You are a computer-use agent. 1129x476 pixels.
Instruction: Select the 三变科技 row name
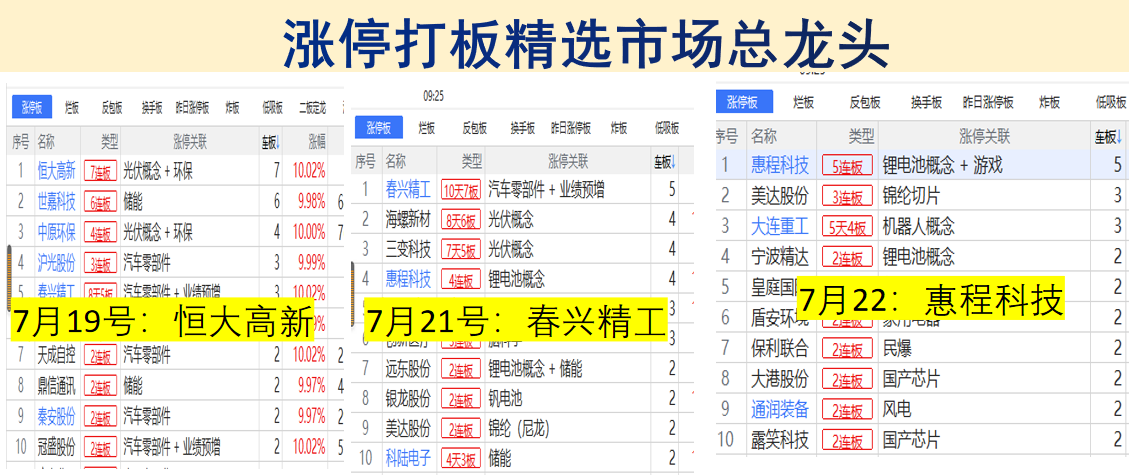click(x=408, y=249)
